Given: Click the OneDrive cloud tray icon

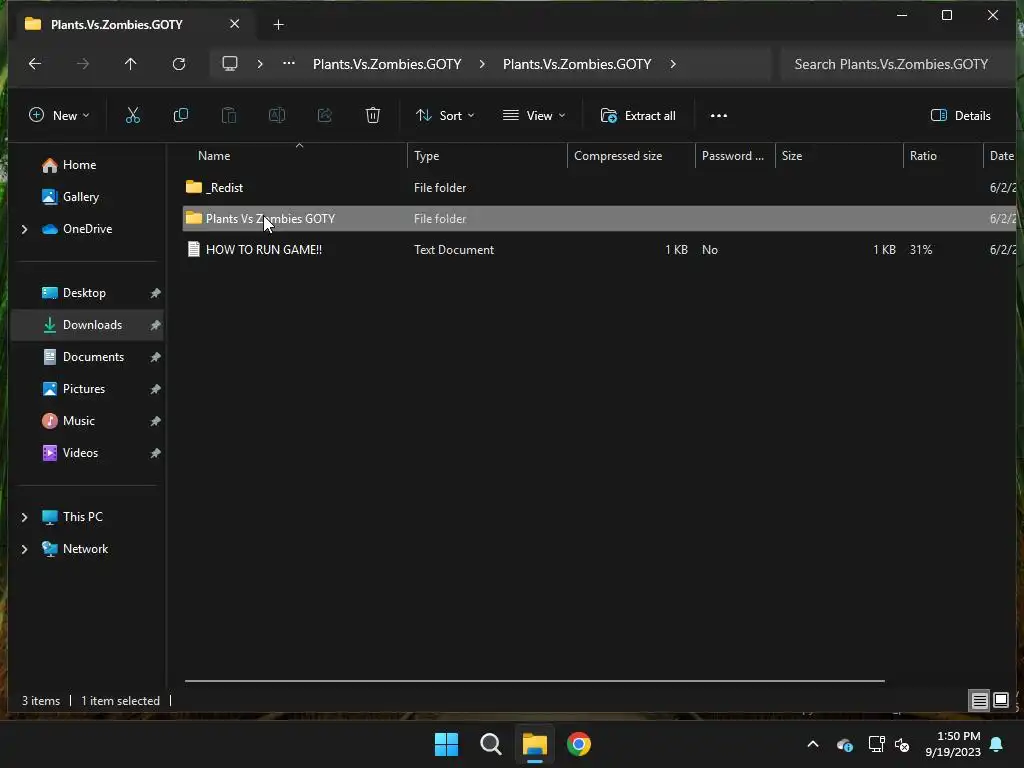Looking at the screenshot, I should (844, 744).
